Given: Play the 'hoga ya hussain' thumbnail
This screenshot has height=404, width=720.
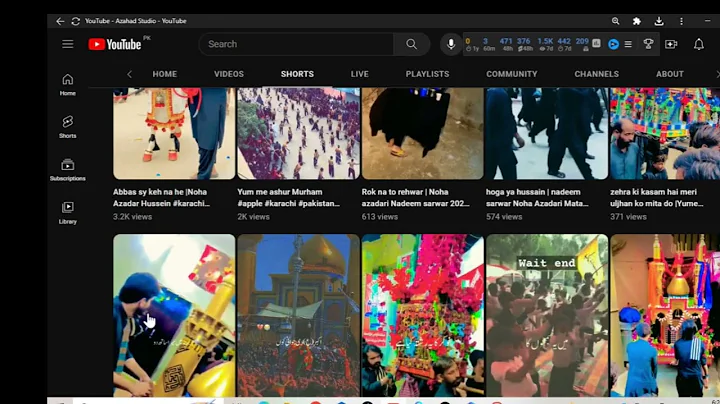Looking at the screenshot, I should [x=547, y=133].
